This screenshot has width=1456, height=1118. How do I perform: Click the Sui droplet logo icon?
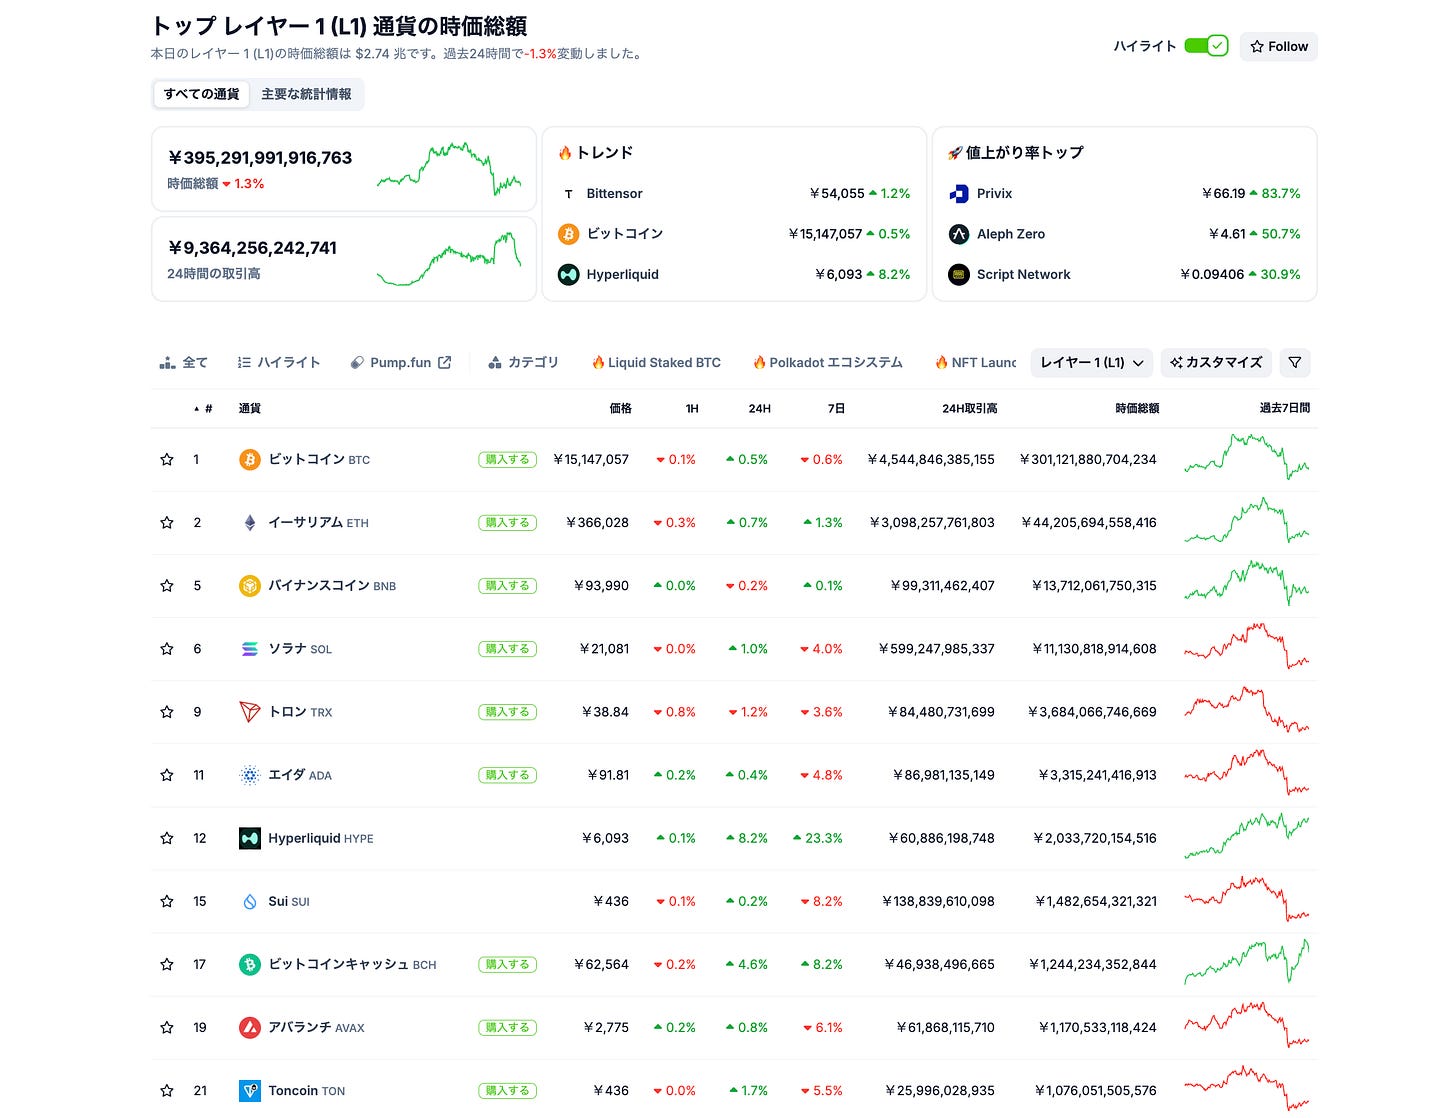(250, 901)
